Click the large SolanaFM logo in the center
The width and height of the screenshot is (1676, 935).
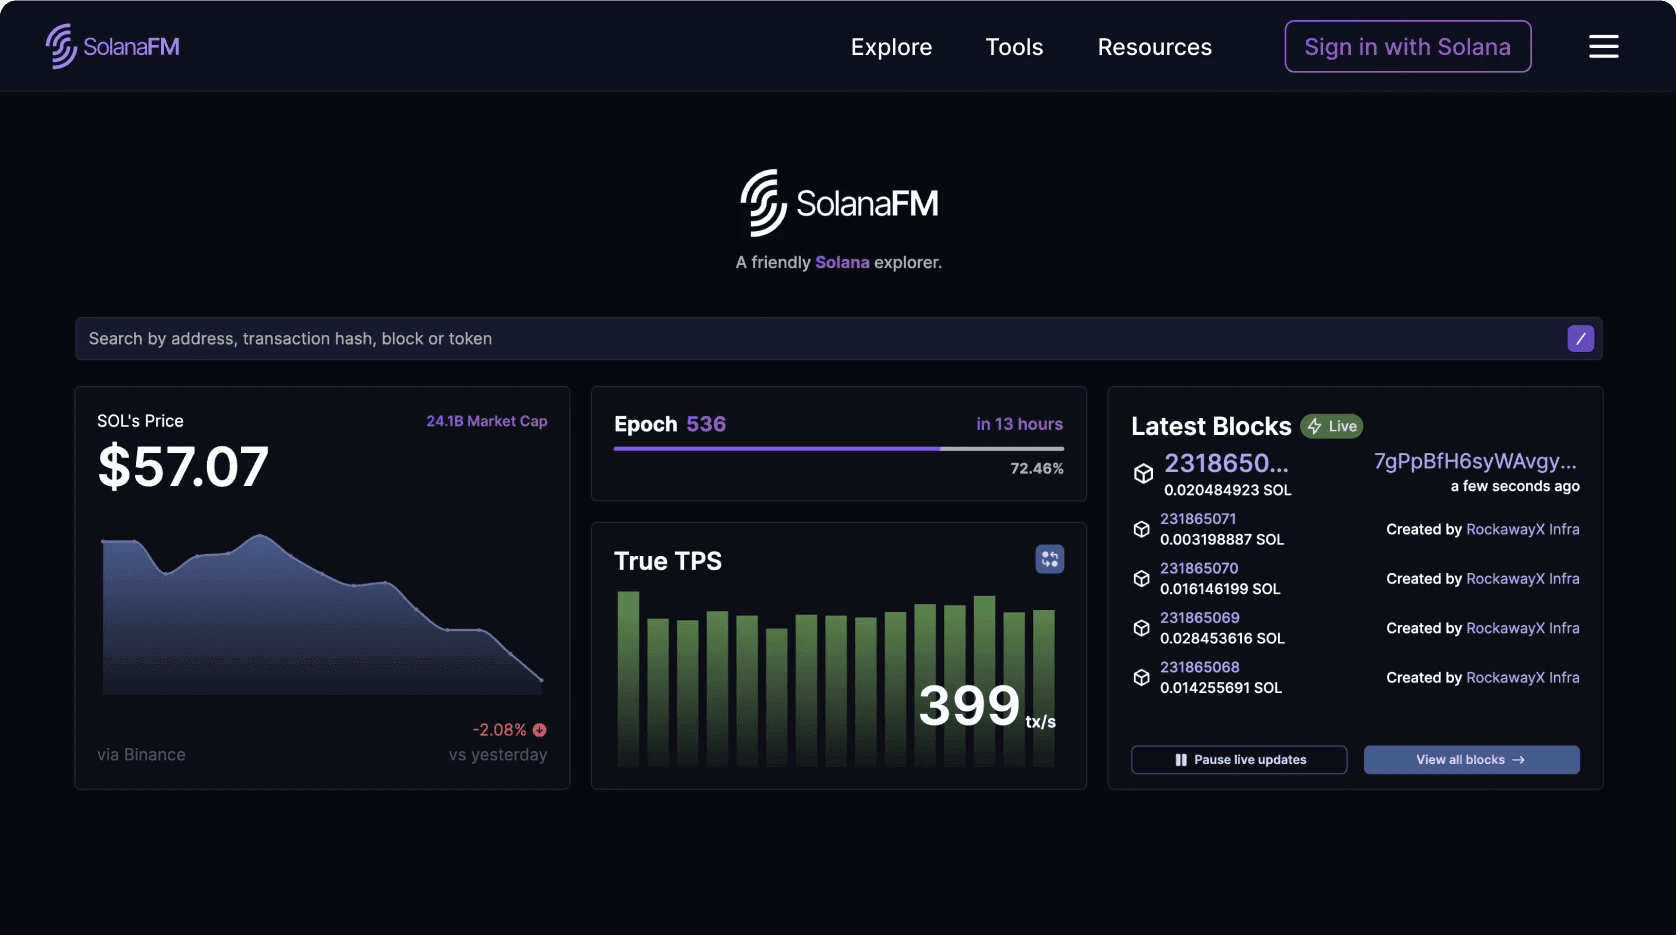[839, 203]
